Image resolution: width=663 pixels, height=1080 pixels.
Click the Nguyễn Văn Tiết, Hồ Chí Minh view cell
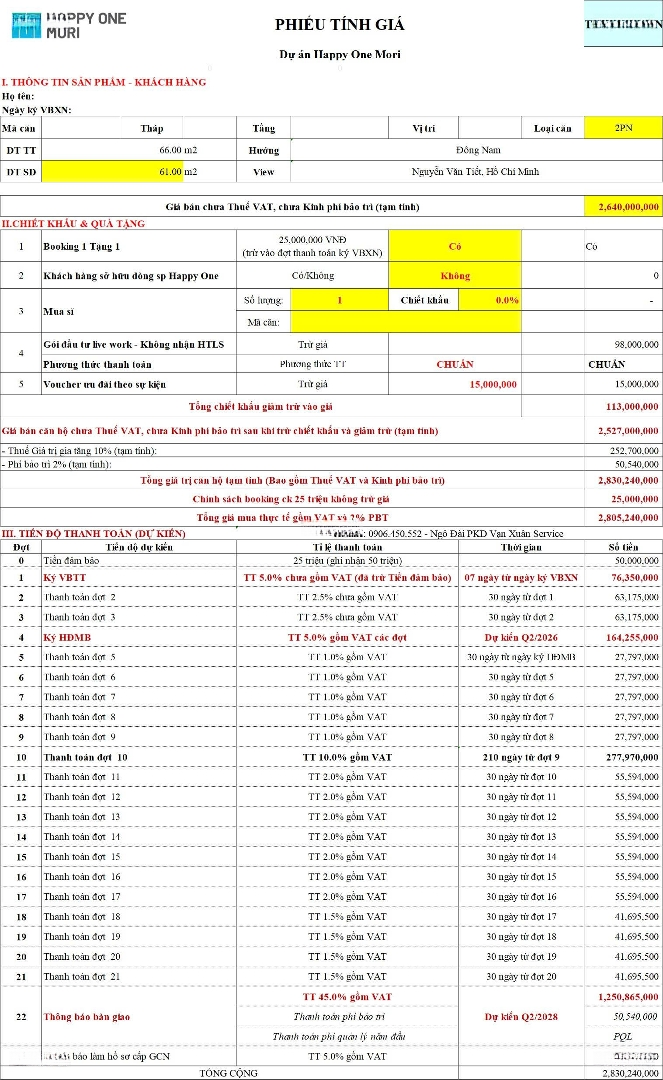[475, 172]
